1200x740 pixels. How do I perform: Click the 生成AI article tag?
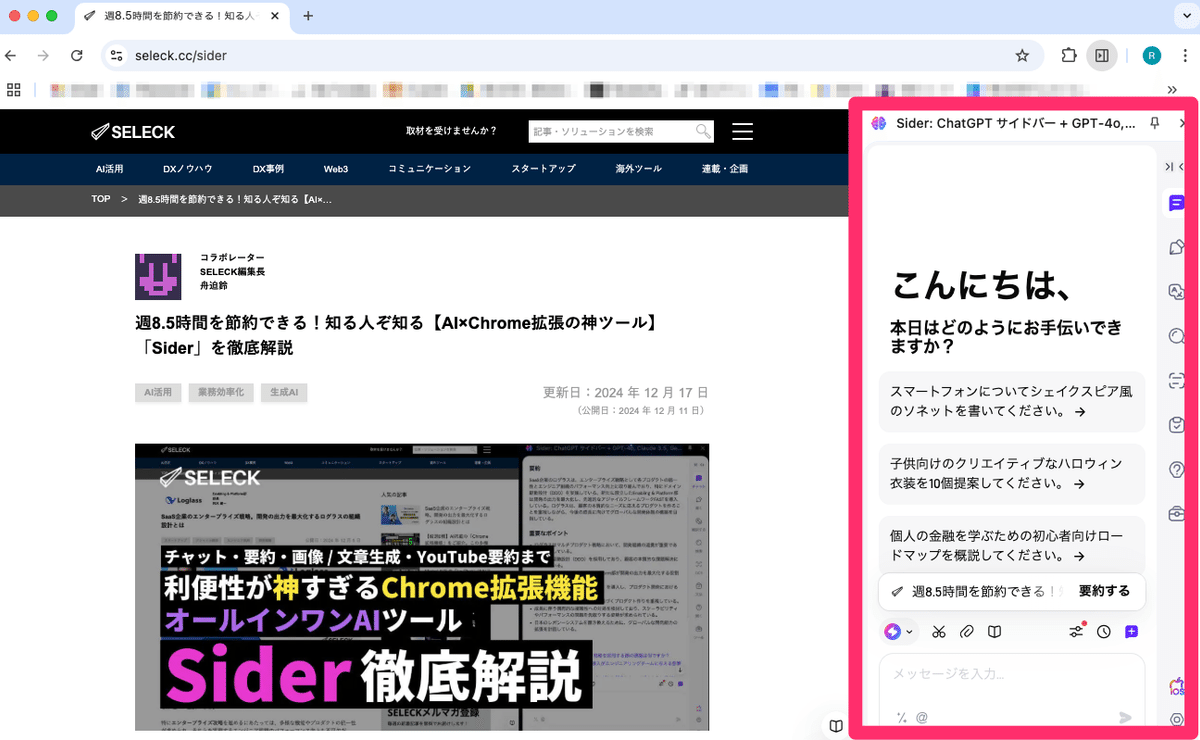tap(284, 393)
